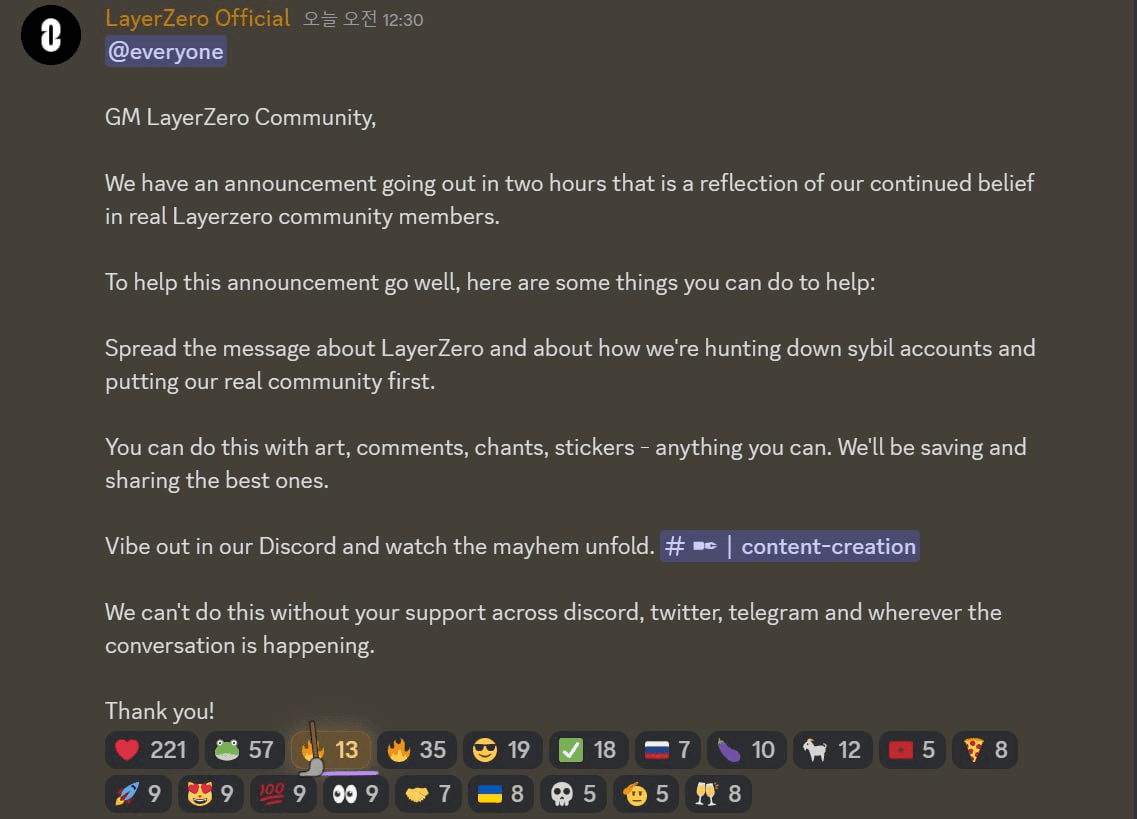
Task: Click the Ukraine flag reaction with 8
Action: point(500,794)
